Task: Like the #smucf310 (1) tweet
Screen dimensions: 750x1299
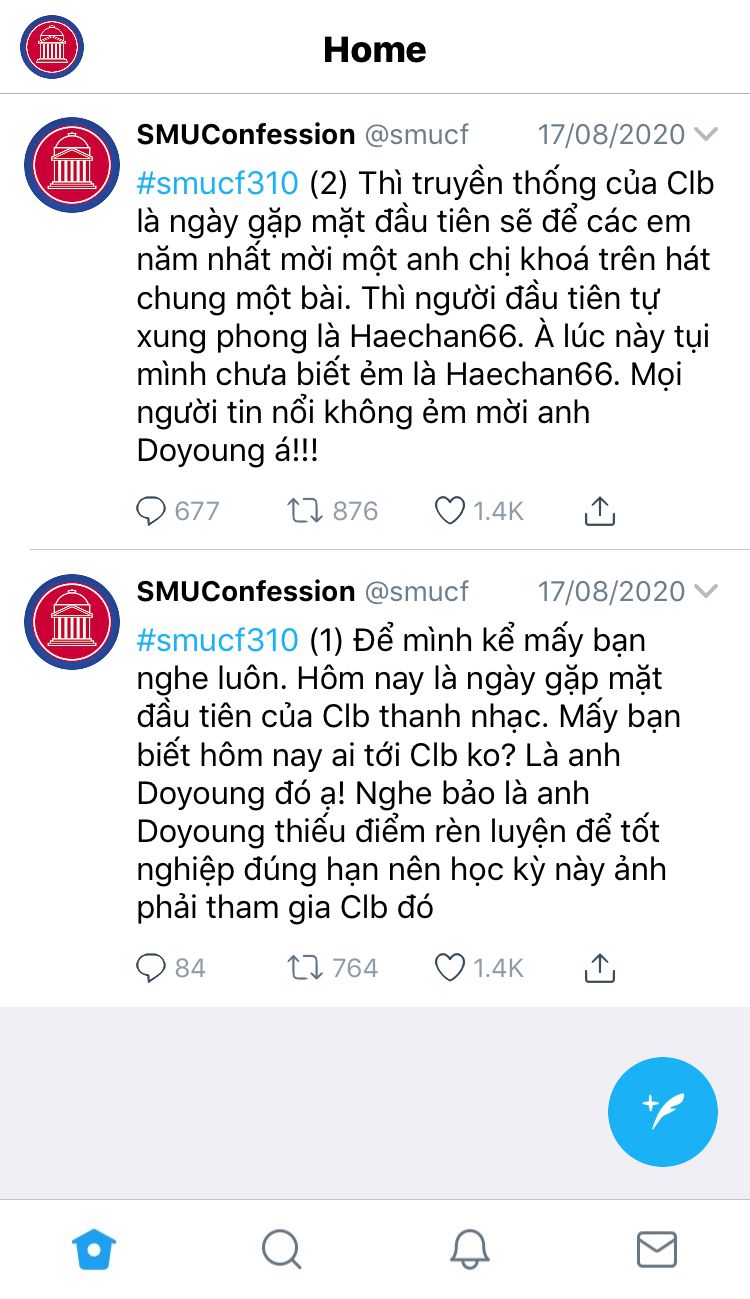Action: point(450,967)
